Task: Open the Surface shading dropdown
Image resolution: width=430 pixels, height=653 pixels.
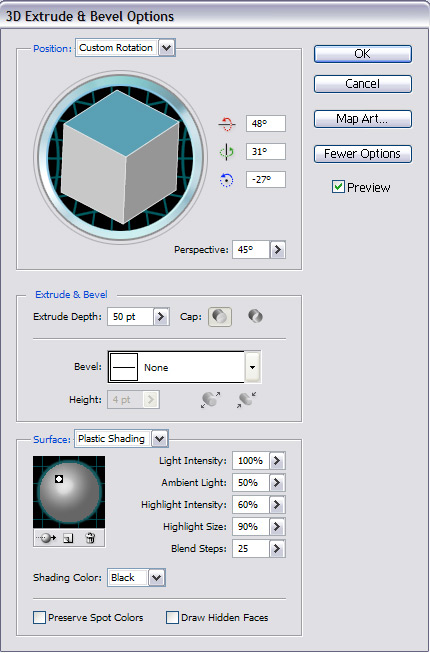Action: pos(160,438)
